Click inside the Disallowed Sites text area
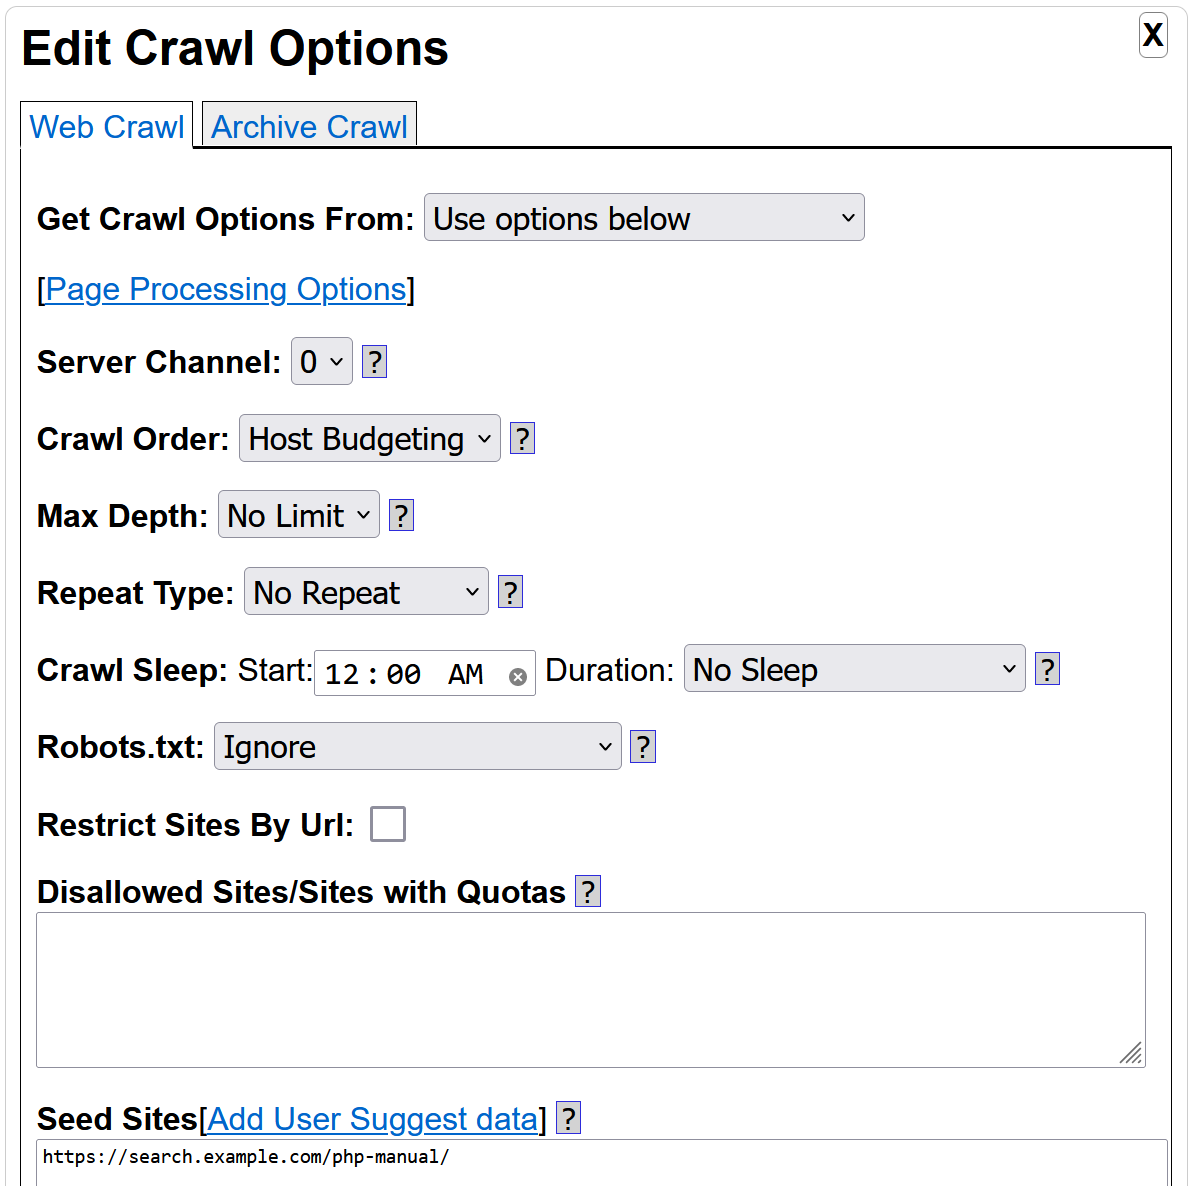This screenshot has height=1186, width=1193. tap(590, 989)
